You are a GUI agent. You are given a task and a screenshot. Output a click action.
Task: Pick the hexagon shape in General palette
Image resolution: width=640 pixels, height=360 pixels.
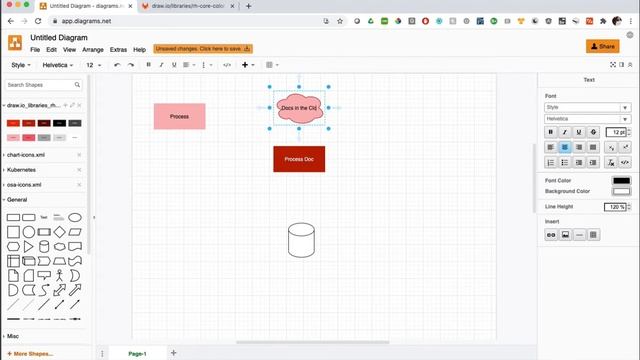[13, 247]
